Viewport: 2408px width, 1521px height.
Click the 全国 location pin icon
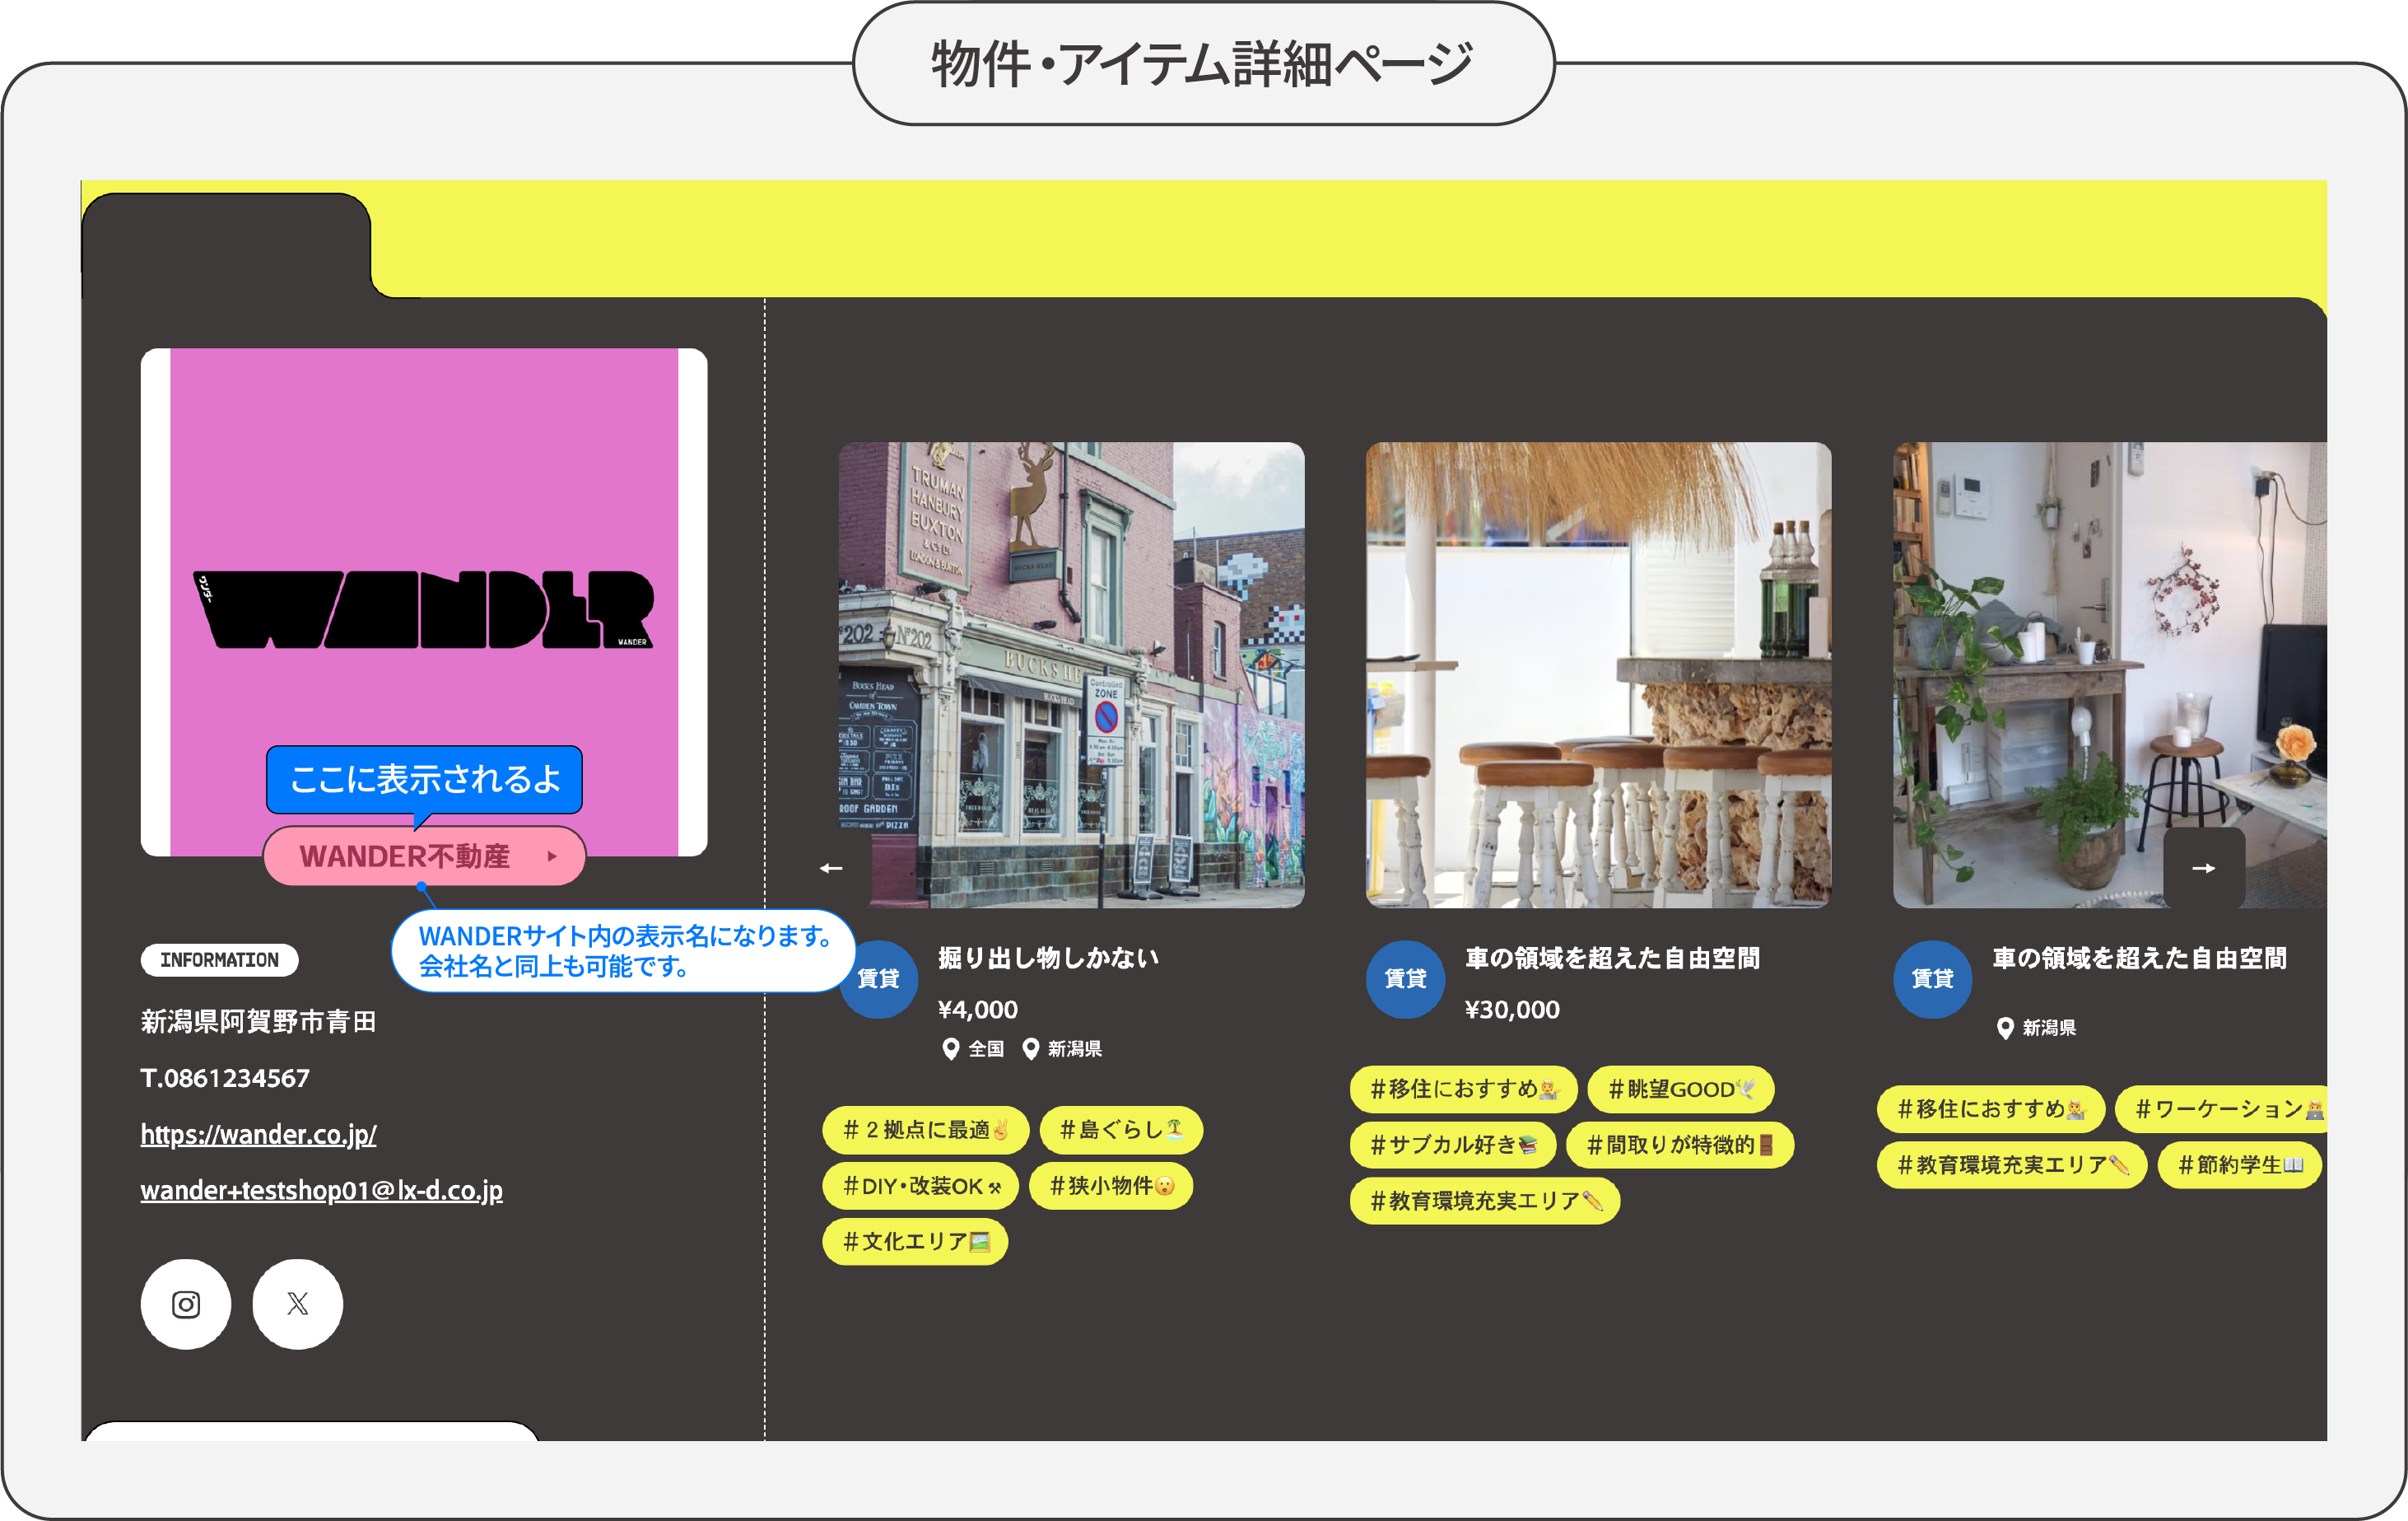(x=951, y=1048)
